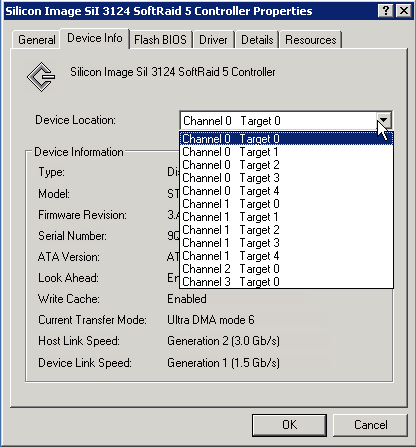
Task: Click the 'Type:' label
Action: tap(51, 172)
